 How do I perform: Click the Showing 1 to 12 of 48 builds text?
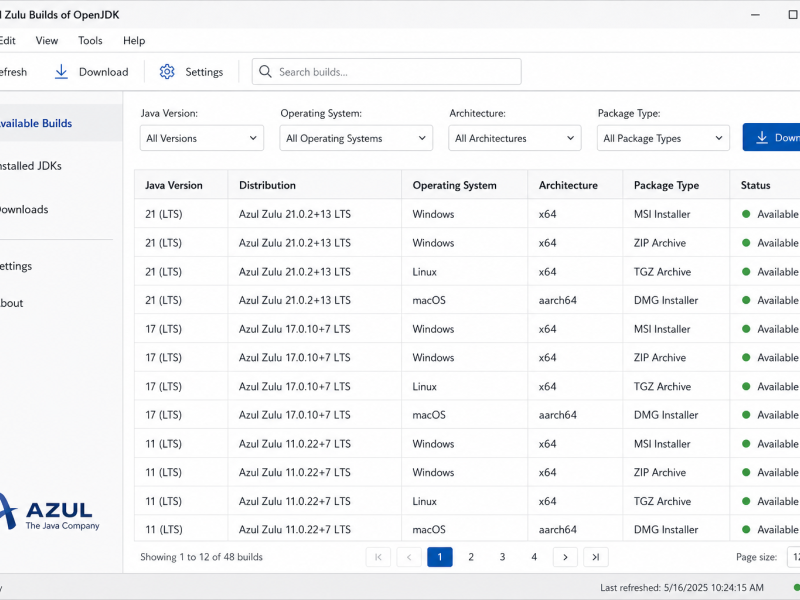point(202,557)
